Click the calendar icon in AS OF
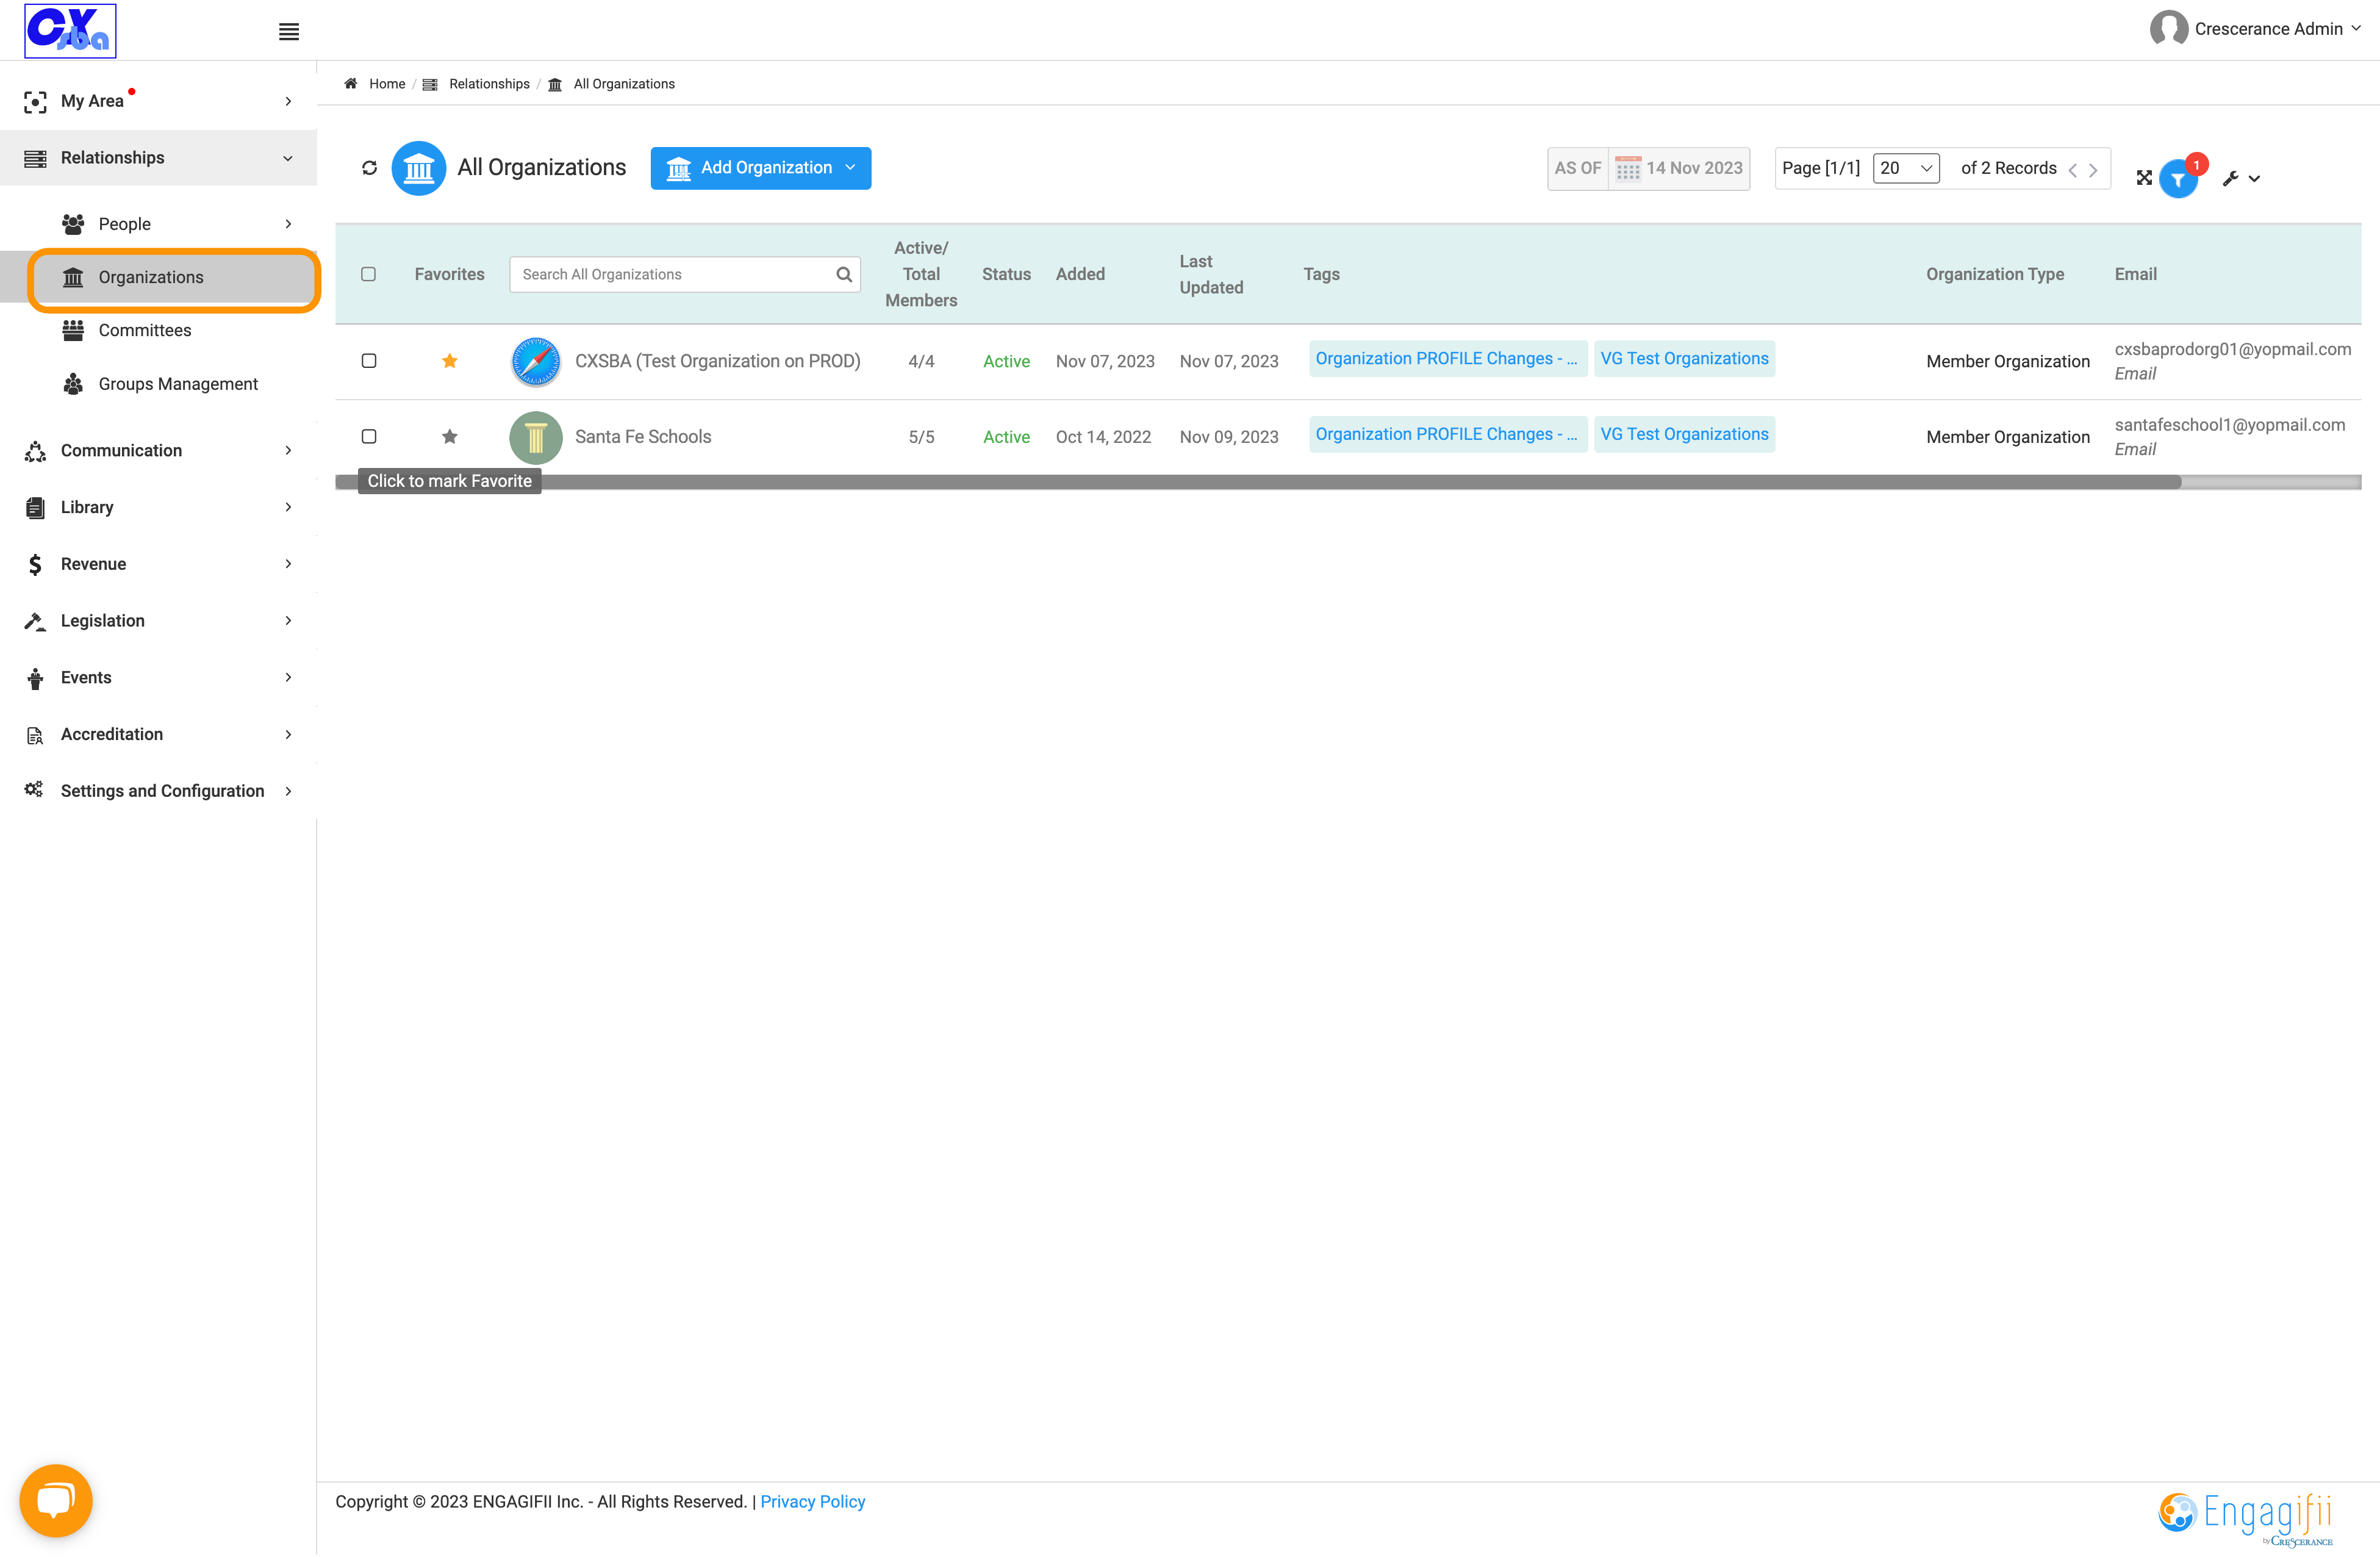 pos(1627,169)
